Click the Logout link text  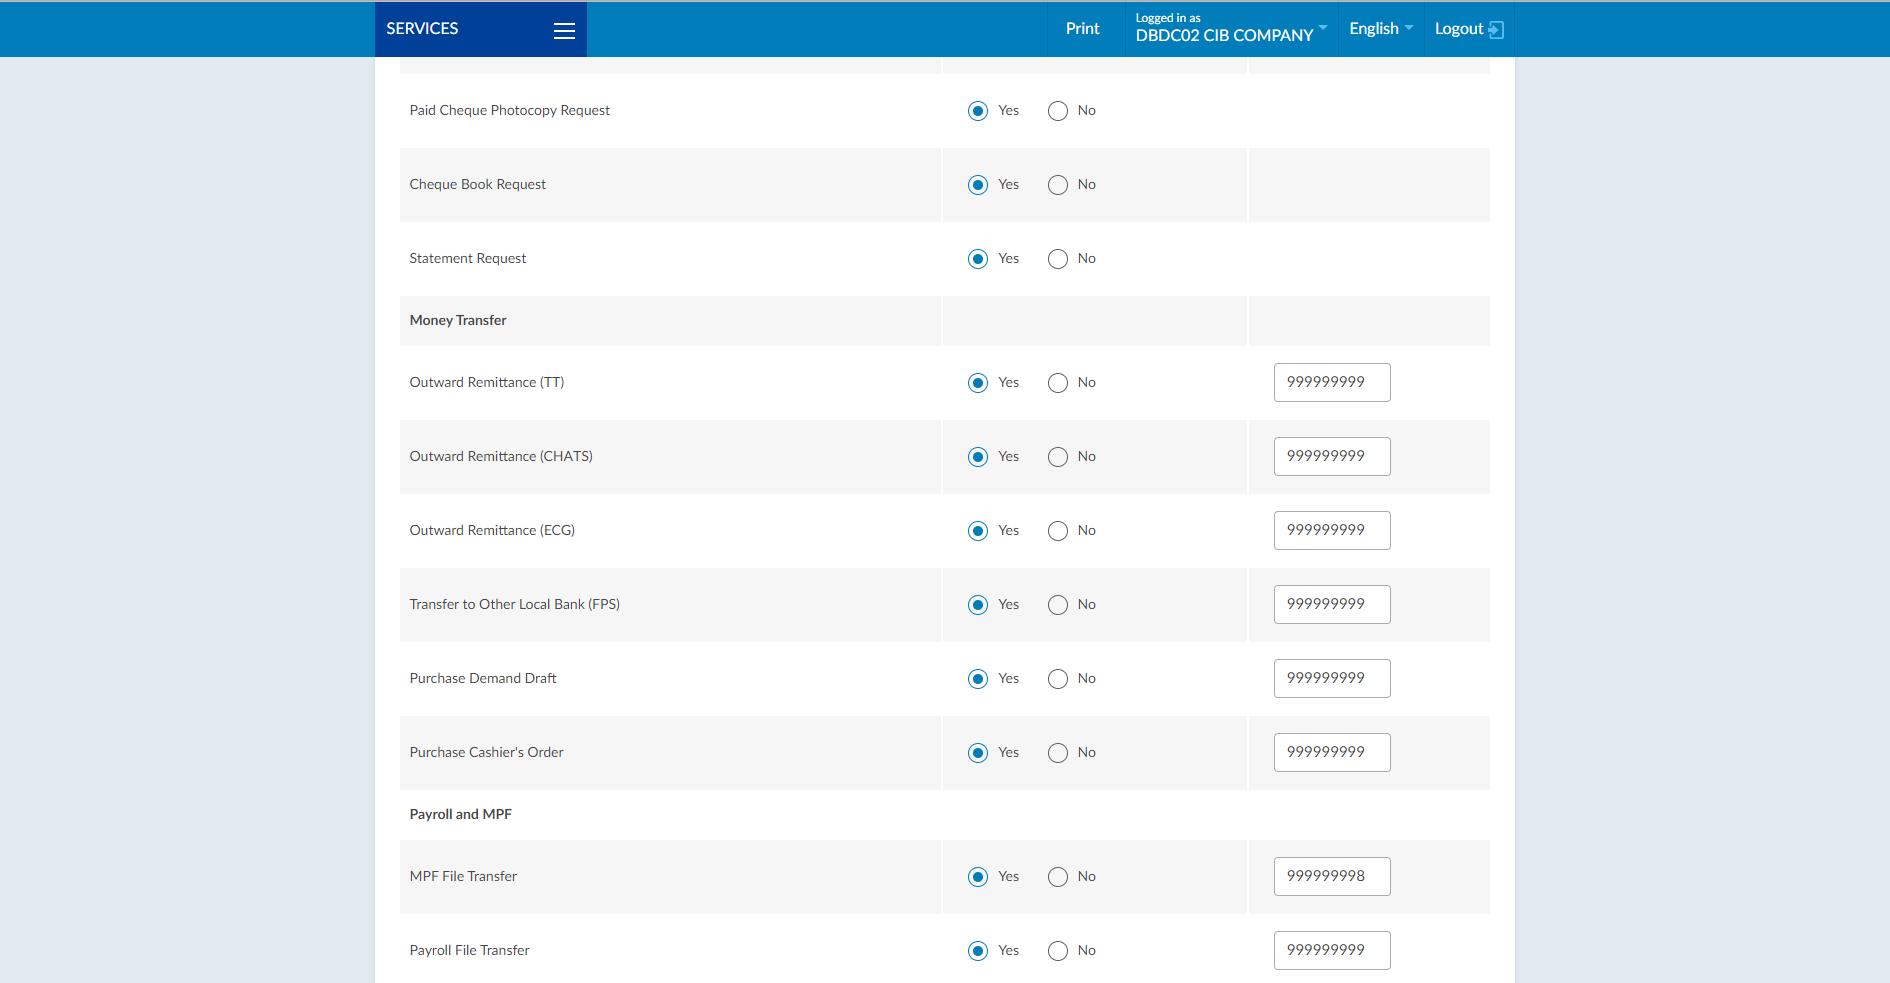click(1458, 29)
